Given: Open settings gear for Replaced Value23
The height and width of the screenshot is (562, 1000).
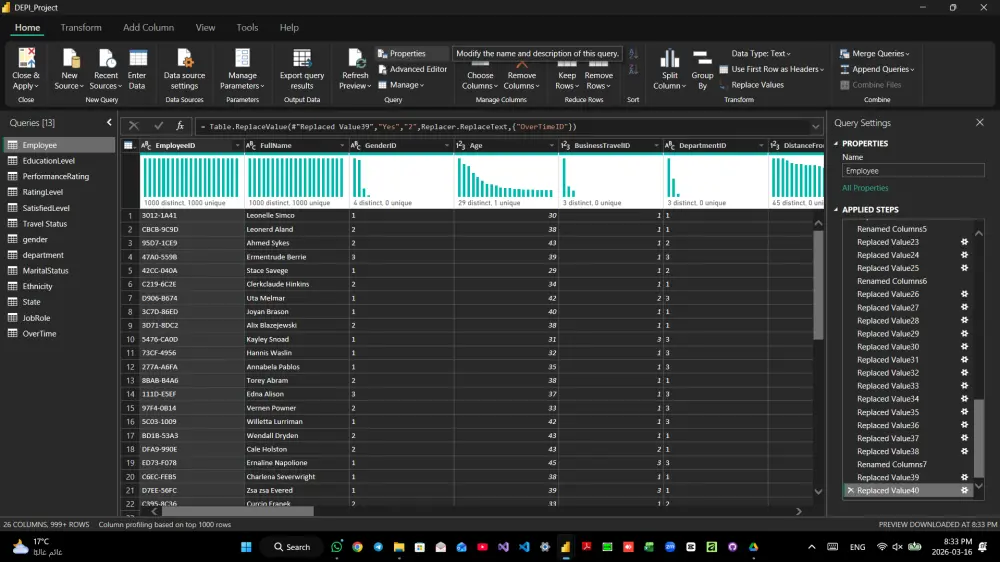Looking at the screenshot, I should coord(964,242).
